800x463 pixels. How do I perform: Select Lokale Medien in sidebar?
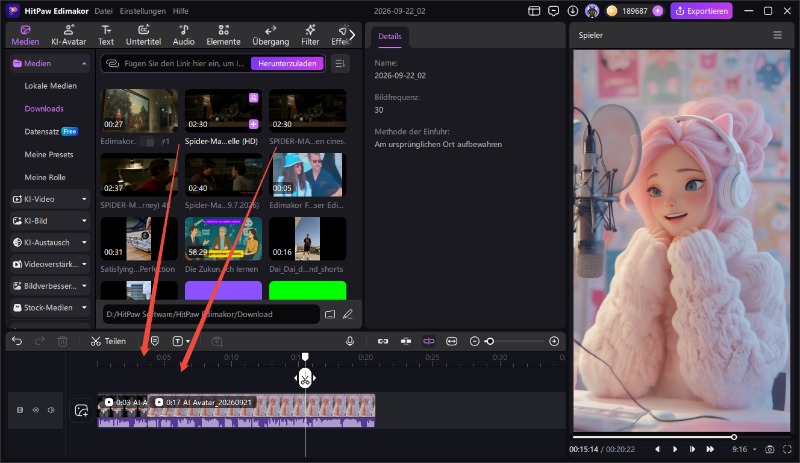pyautogui.click(x=51, y=86)
